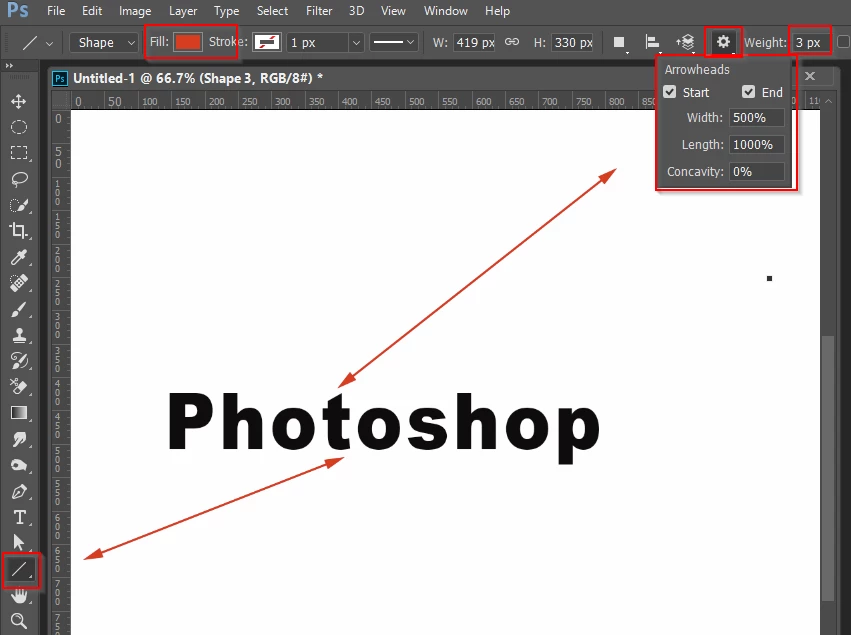The width and height of the screenshot is (851, 635).
Task: Open the View menu
Action: [x=393, y=11]
